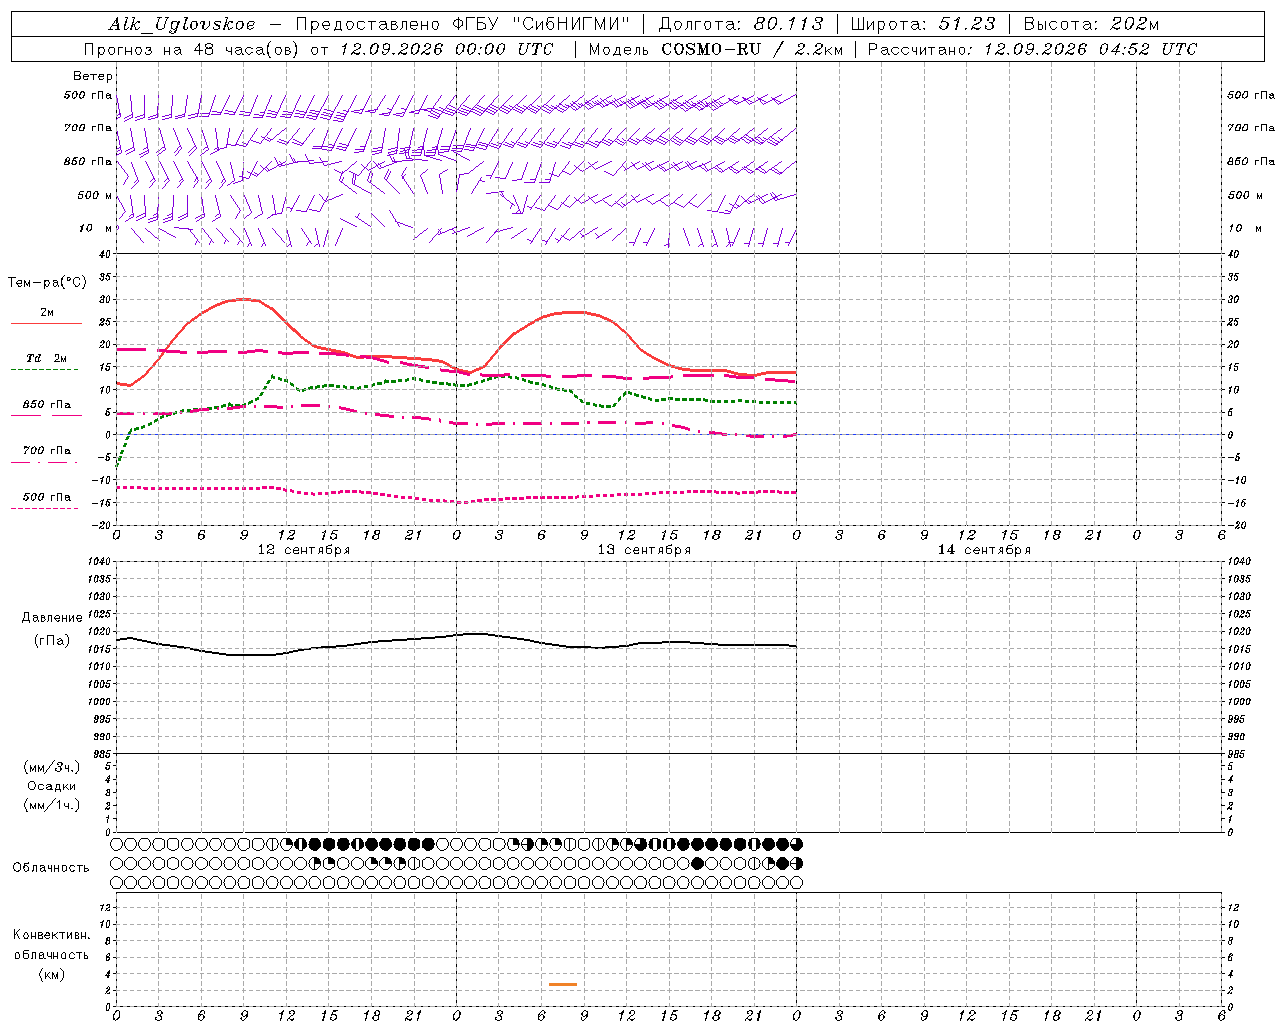Click the 12 сентября date label

click(304, 550)
